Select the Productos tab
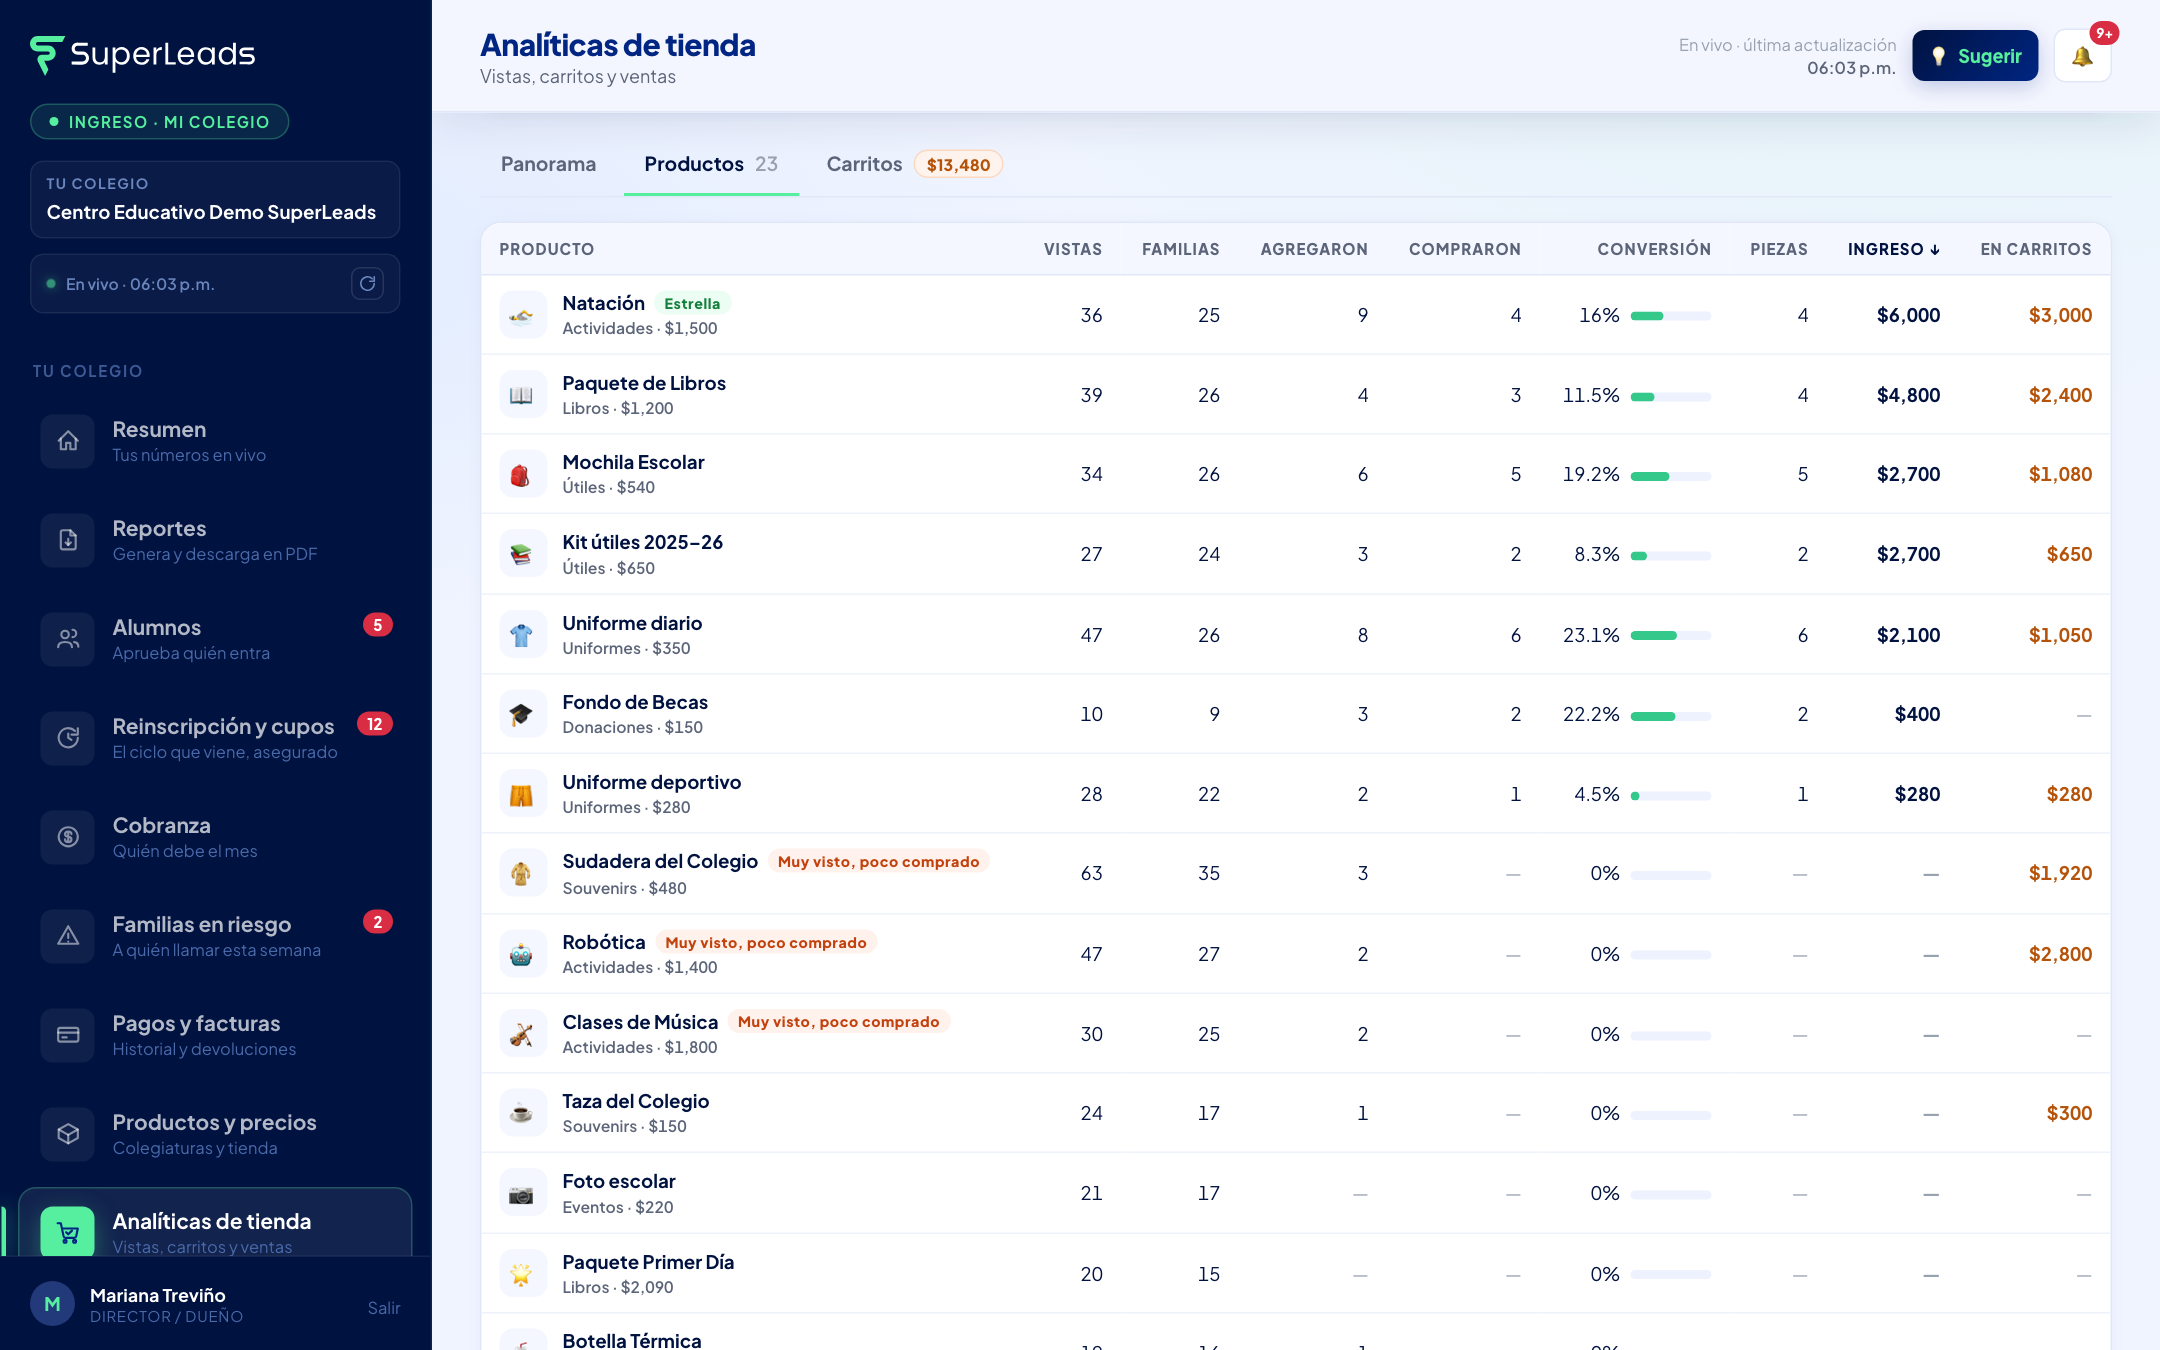The width and height of the screenshot is (2160, 1350). tap(711, 164)
